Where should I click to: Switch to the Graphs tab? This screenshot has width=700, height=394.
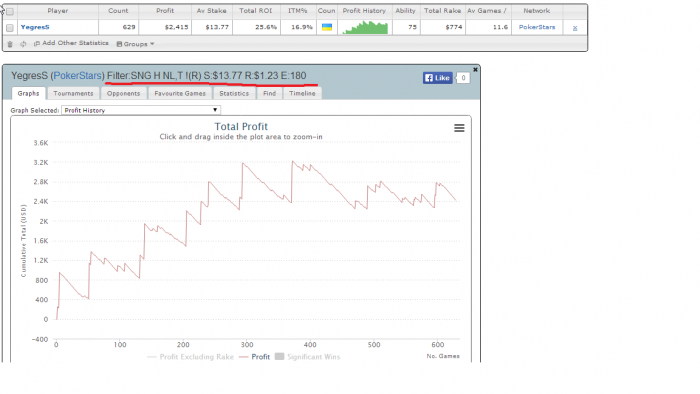[29, 93]
